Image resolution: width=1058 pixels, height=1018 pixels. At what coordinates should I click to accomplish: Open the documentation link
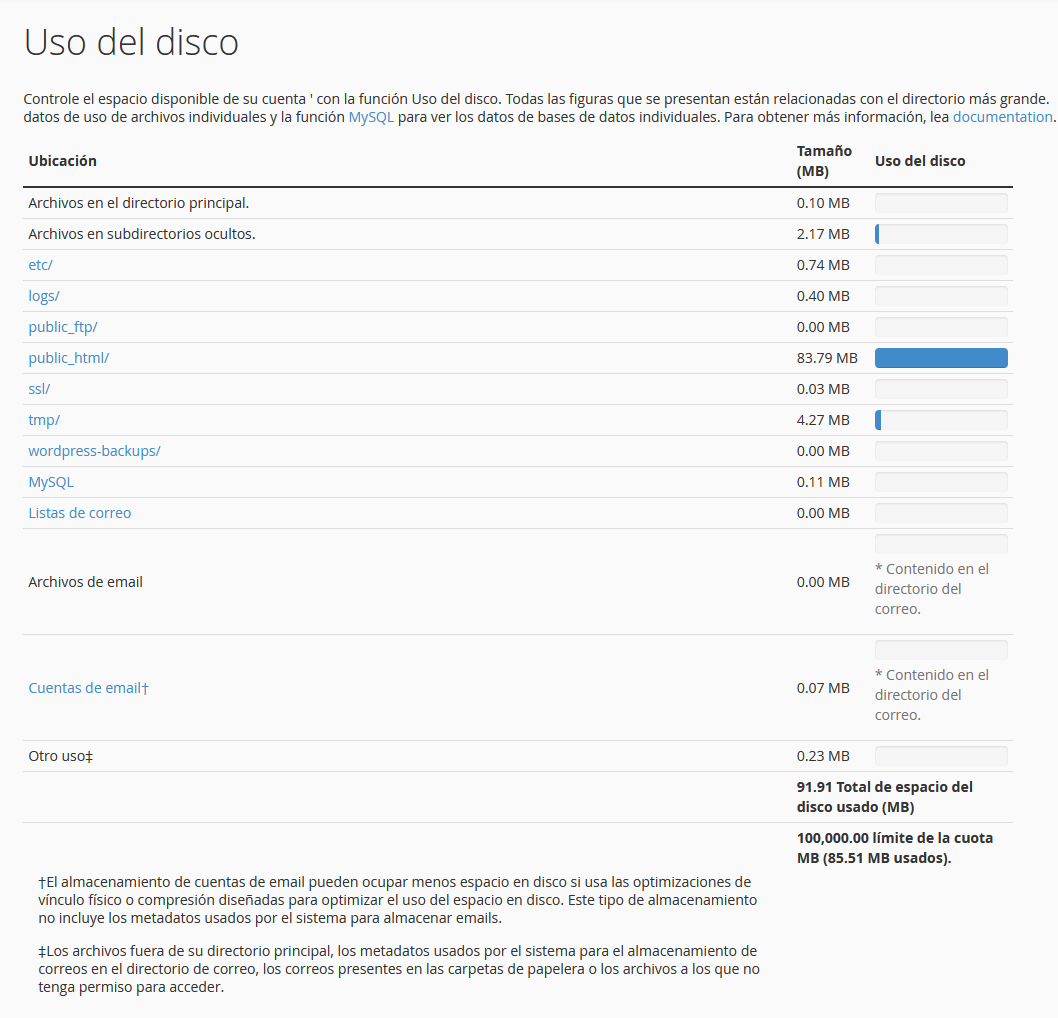point(1002,117)
